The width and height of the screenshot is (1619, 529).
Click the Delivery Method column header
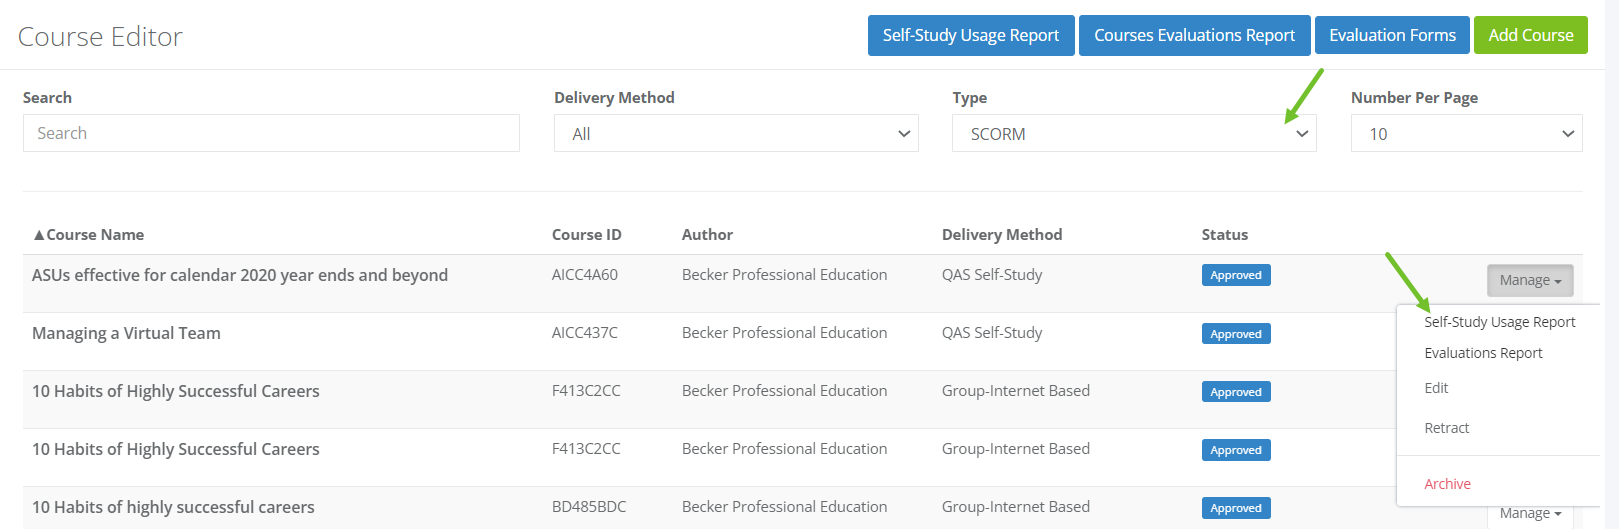1002,235
